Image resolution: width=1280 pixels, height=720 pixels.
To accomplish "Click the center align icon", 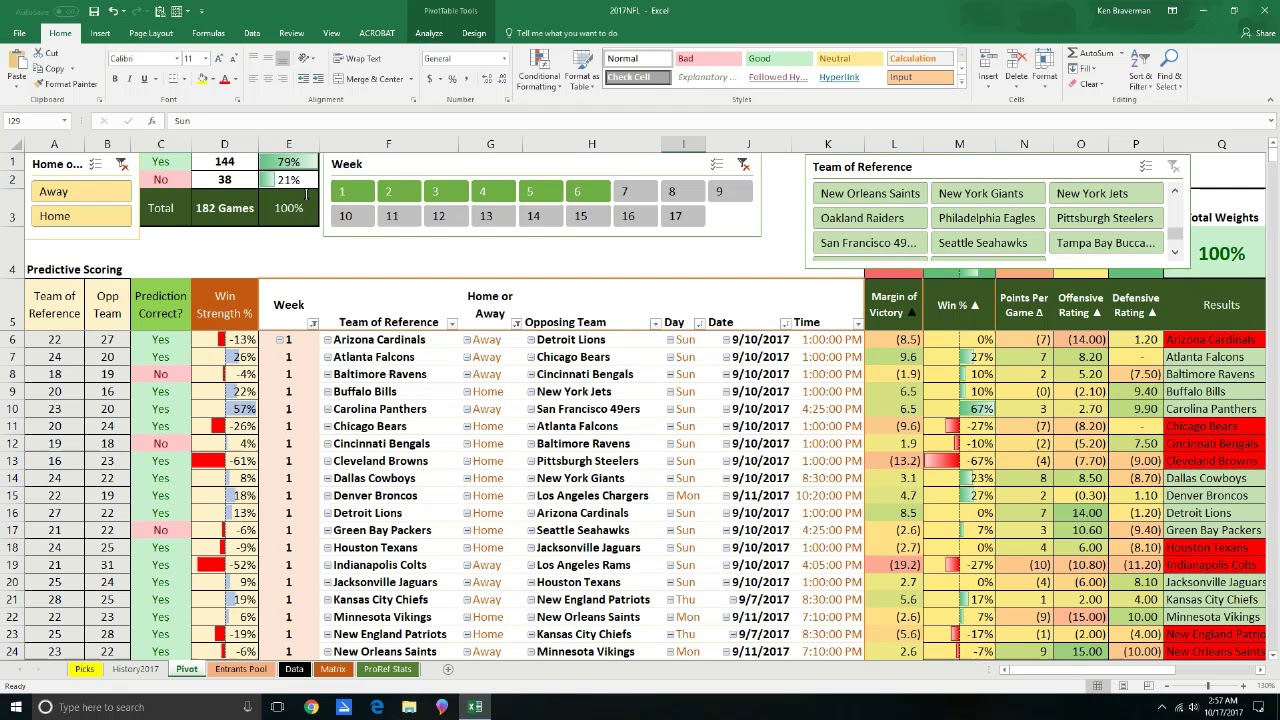I will (268, 79).
